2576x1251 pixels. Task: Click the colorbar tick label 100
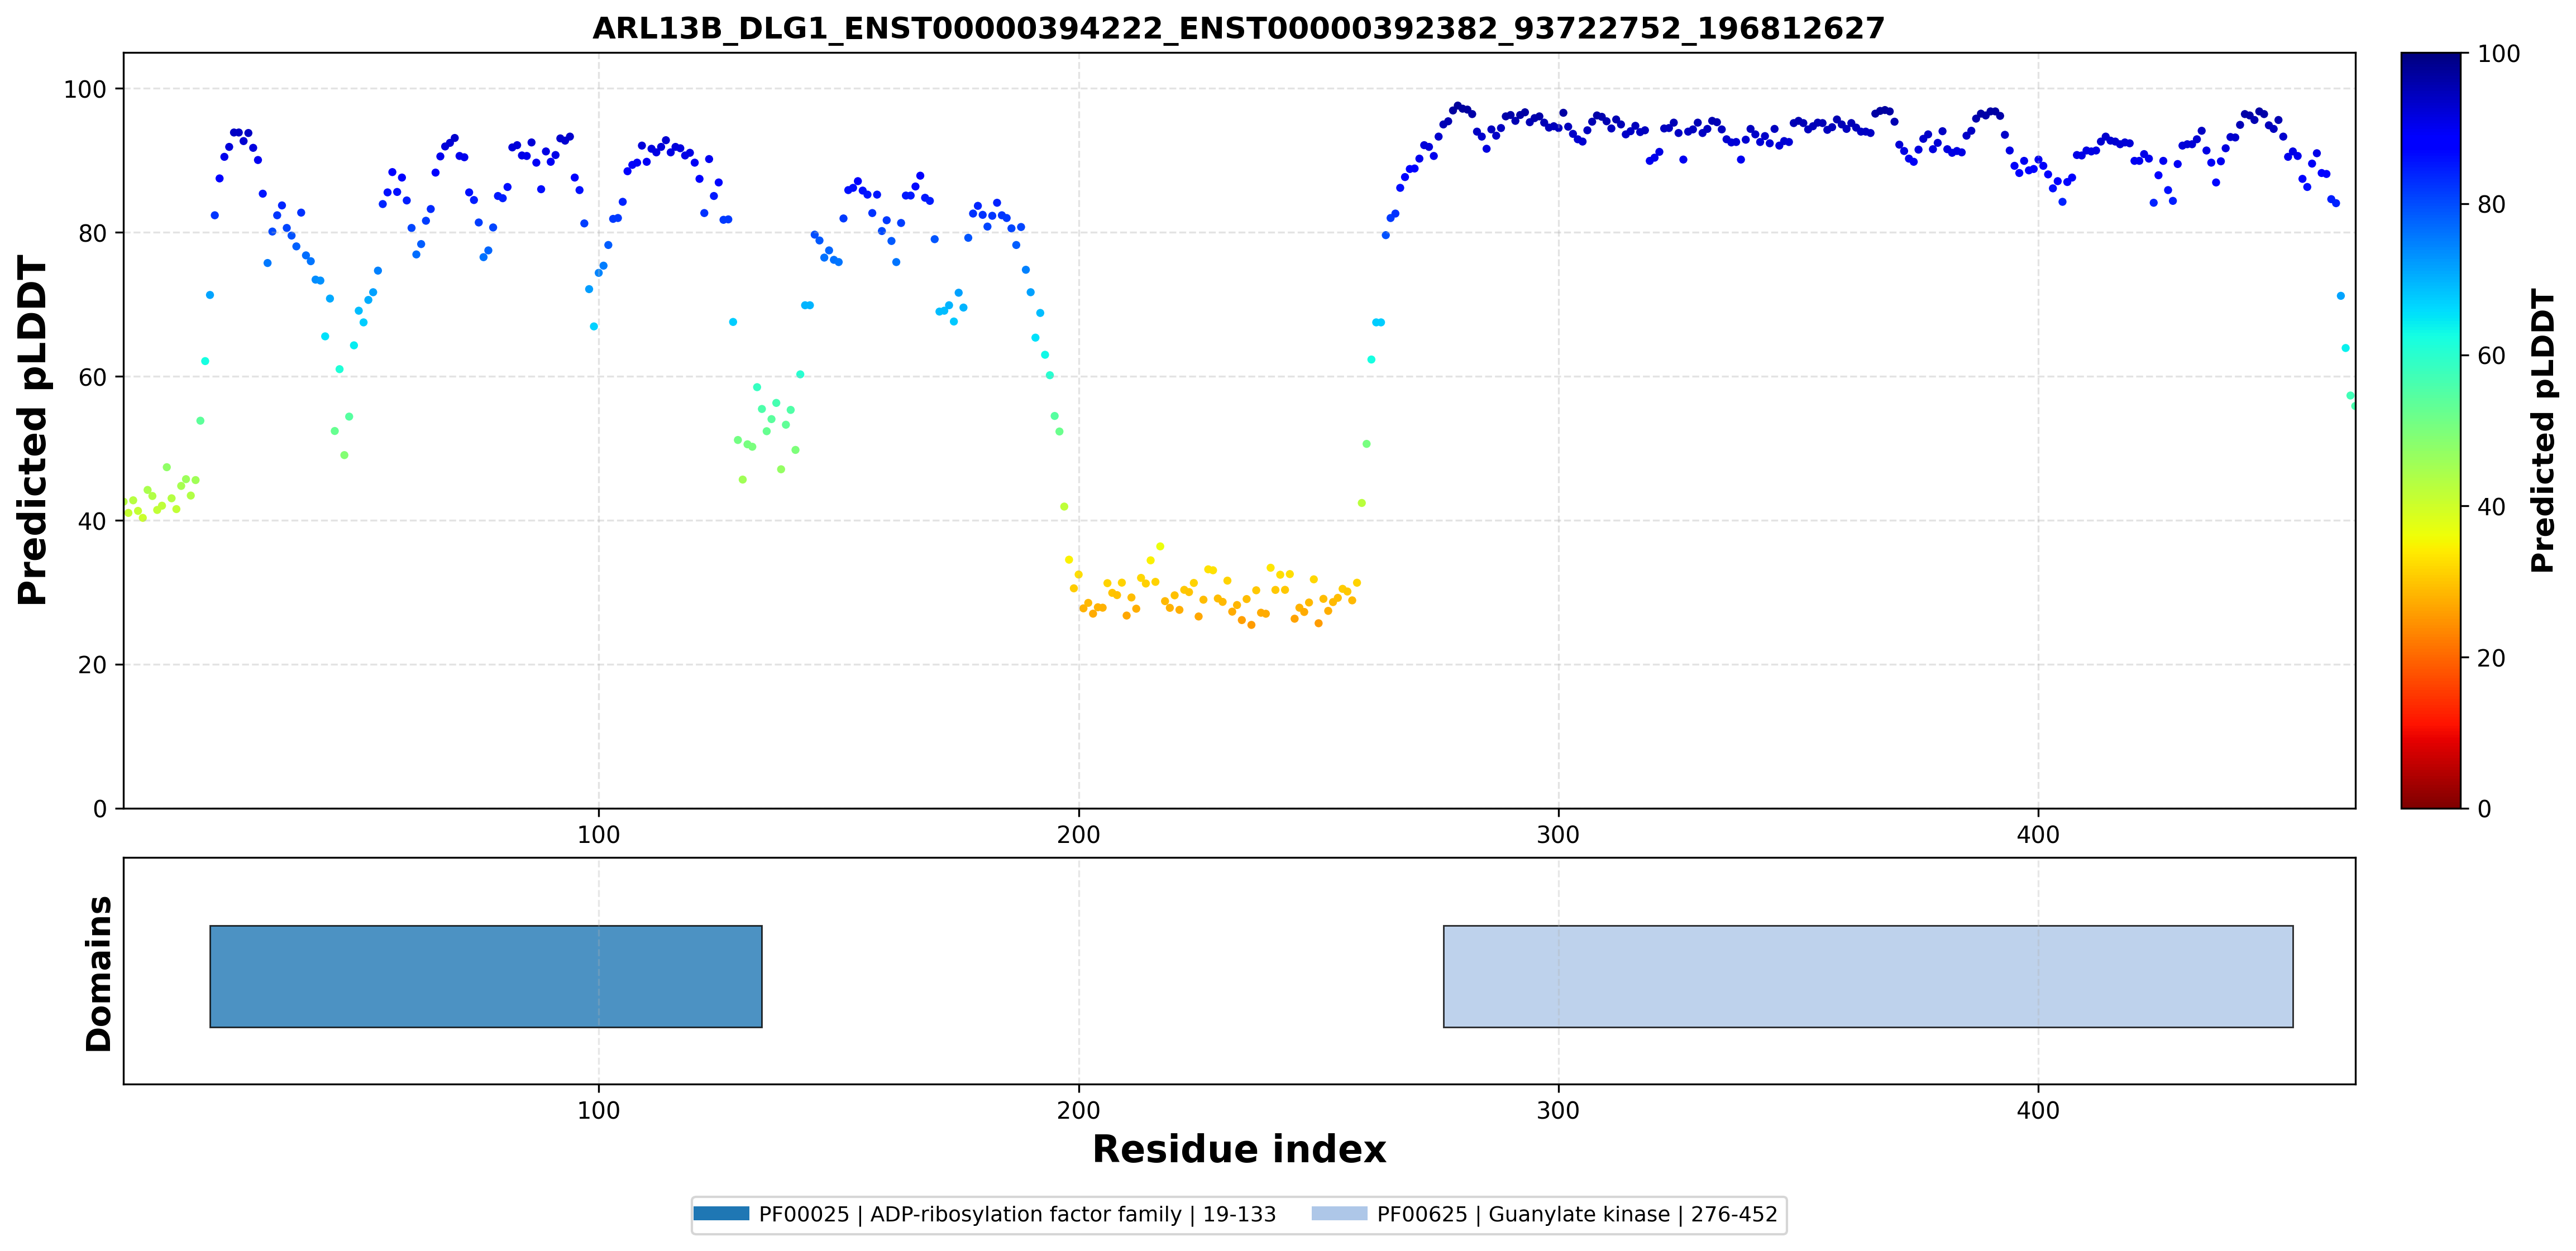[2499, 54]
